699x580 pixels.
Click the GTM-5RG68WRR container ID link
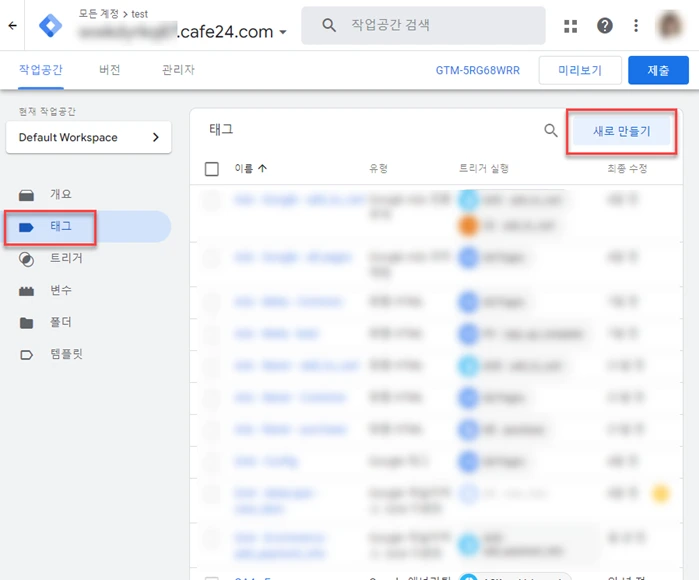pyautogui.click(x=477, y=70)
